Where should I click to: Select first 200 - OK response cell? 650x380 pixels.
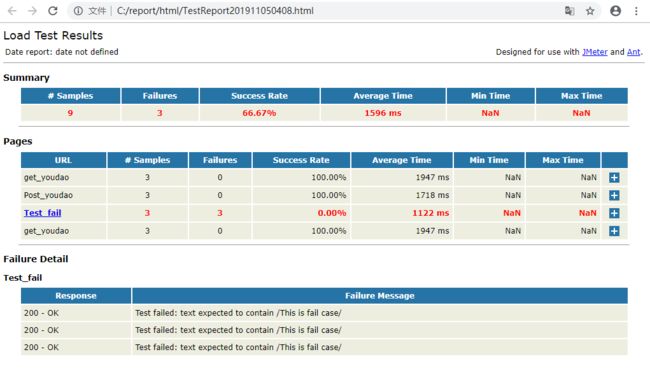[76, 313]
